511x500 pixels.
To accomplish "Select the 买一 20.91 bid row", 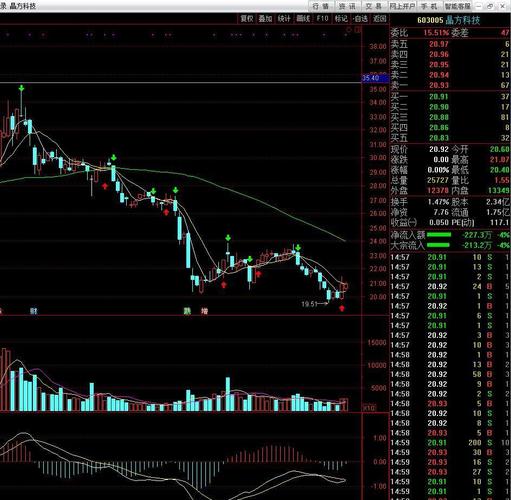I will [450, 97].
